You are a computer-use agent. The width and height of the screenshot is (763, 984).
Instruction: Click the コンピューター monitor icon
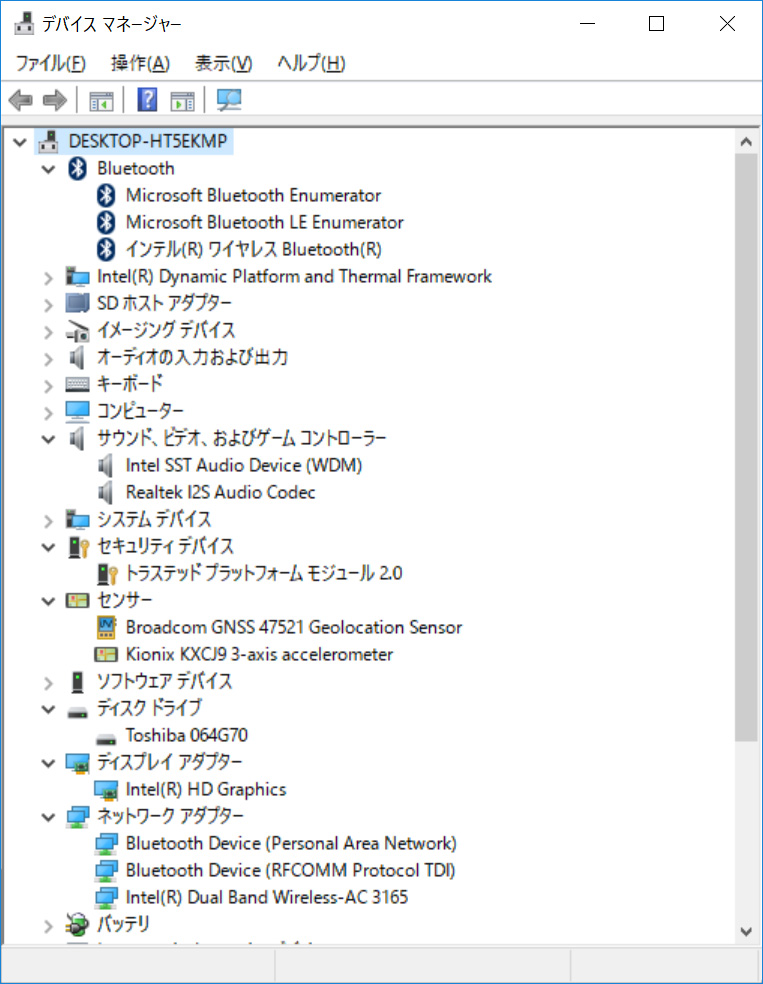pyautogui.click(x=77, y=411)
